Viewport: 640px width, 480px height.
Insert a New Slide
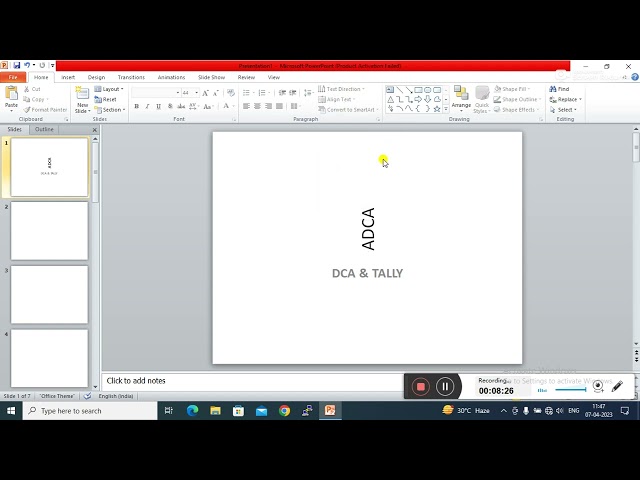(82, 100)
